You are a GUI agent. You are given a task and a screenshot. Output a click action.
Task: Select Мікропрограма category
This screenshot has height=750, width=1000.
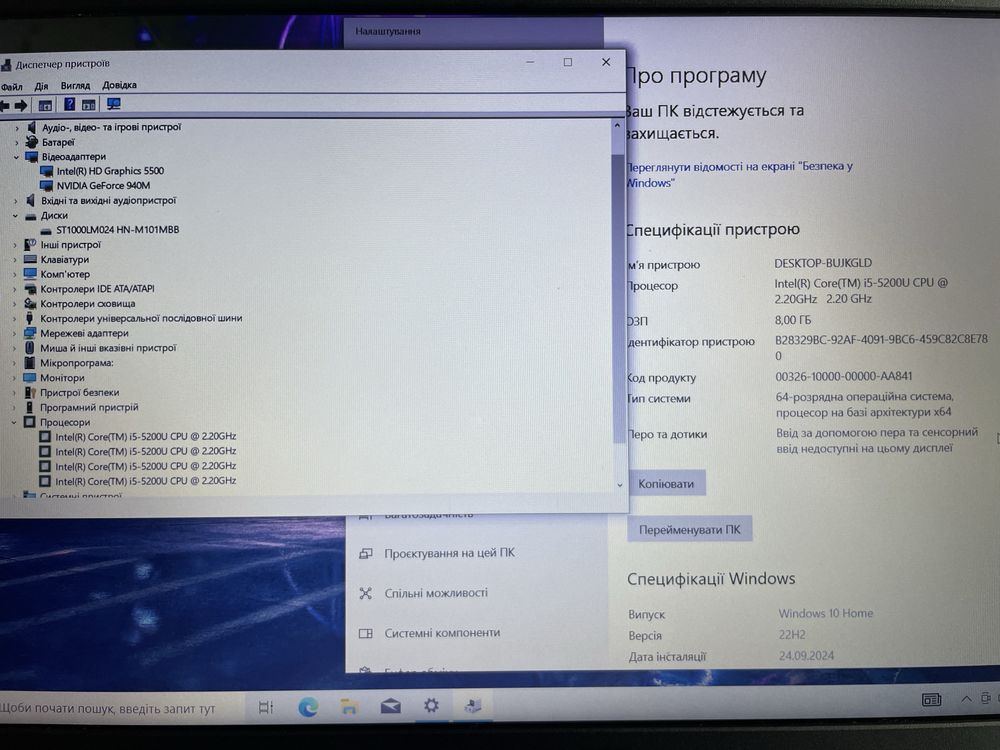(77, 363)
